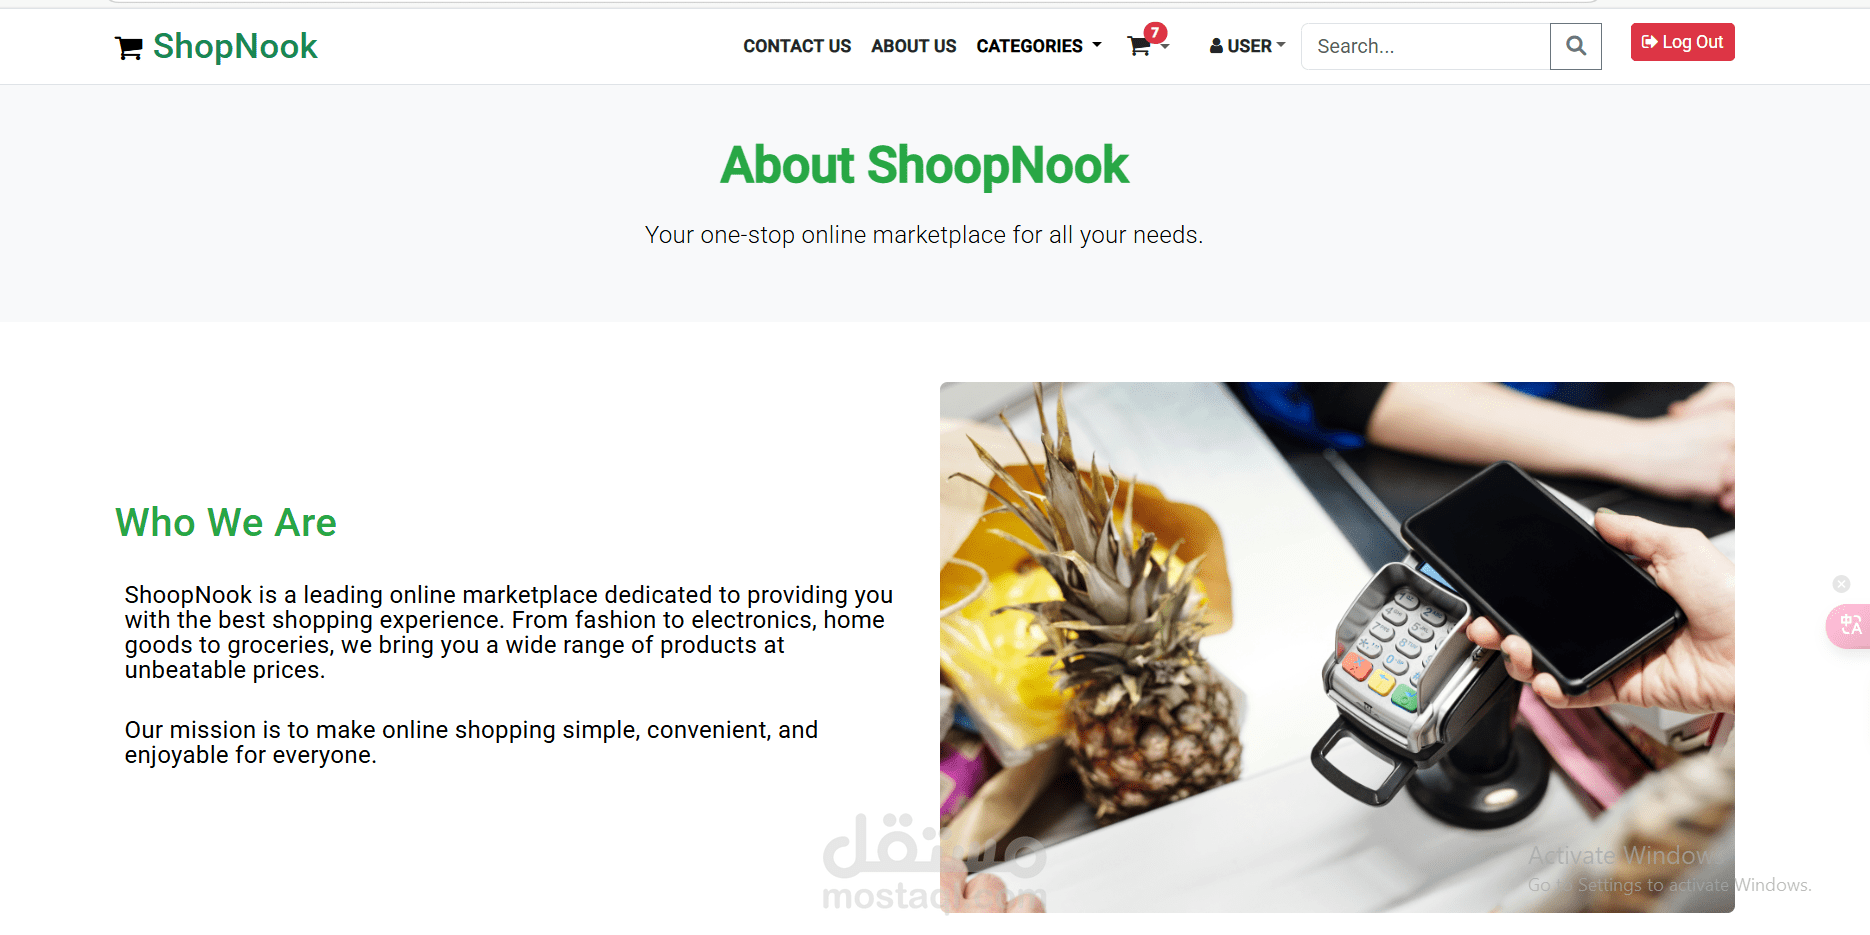
Task: Click the magnifying glass search button
Action: pos(1575,46)
